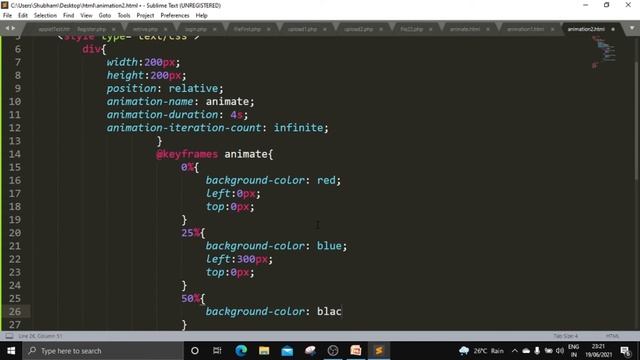Open Cortana circle icon
Image resolution: width=640 pixels, height=360 pixels.
(x=195, y=351)
